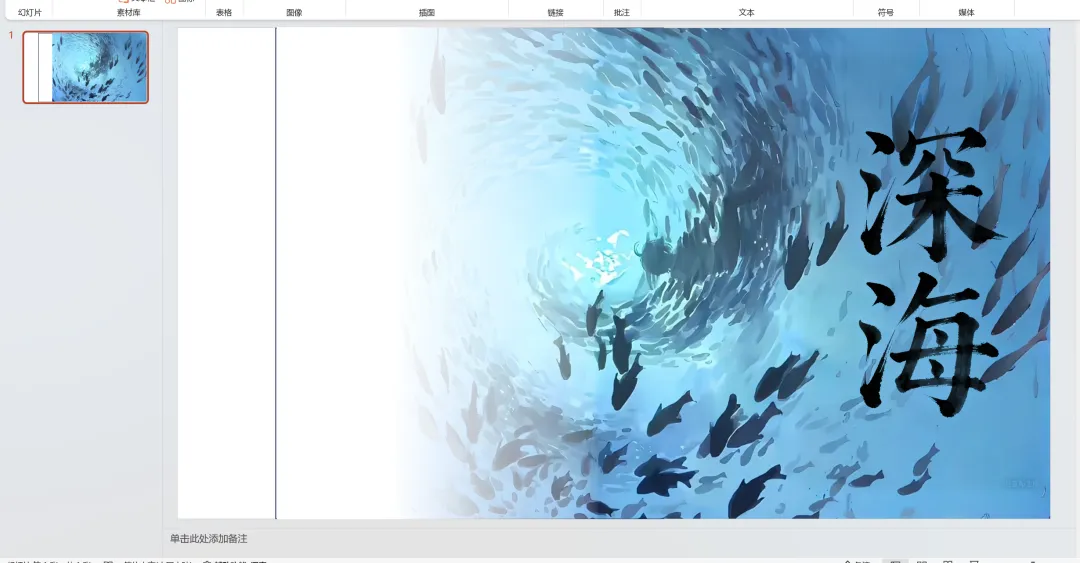Click the '文本' ribbon group label

[746, 12]
